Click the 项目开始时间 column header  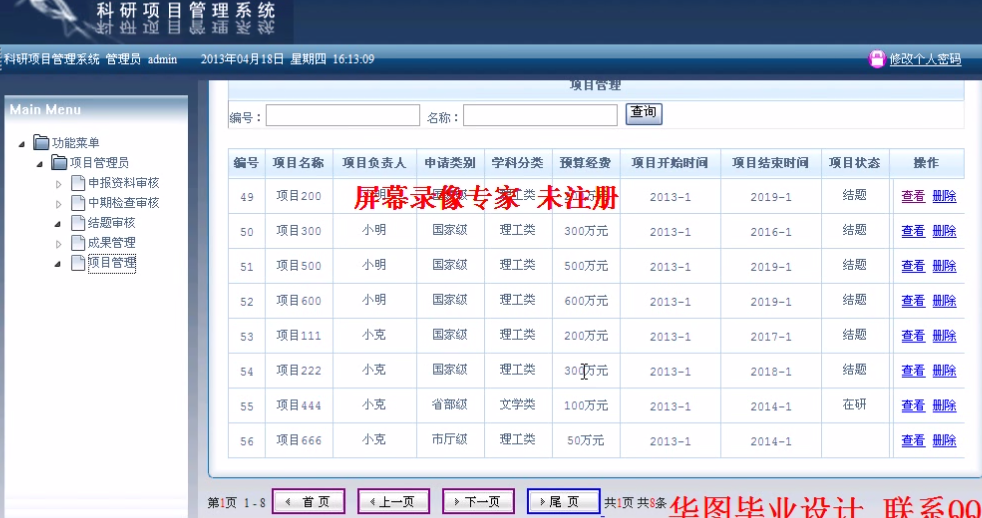(669, 163)
